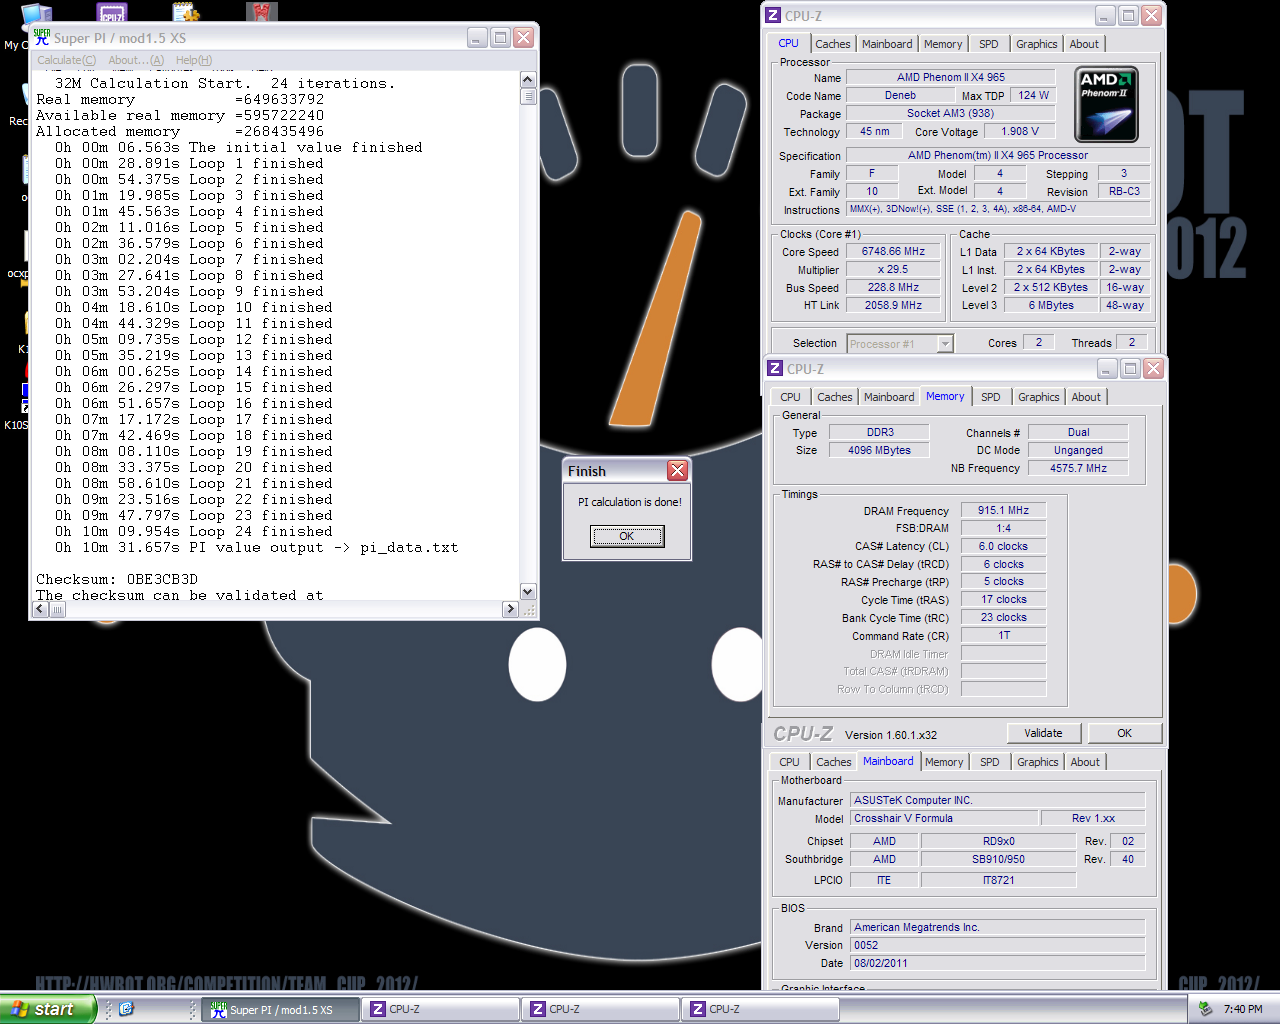The width and height of the screenshot is (1280, 1024).
Task: Select About tab in middle CPU-Z window
Action: click(x=1086, y=397)
